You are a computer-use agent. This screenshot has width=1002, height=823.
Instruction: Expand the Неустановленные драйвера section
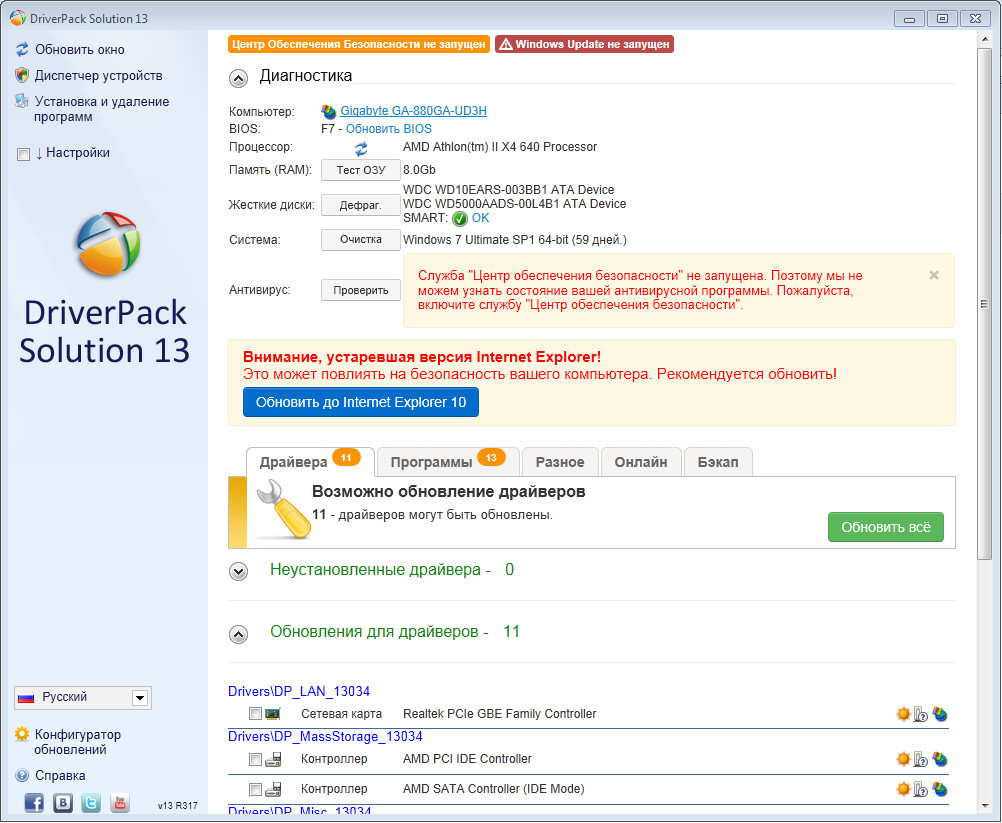[238, 571]
